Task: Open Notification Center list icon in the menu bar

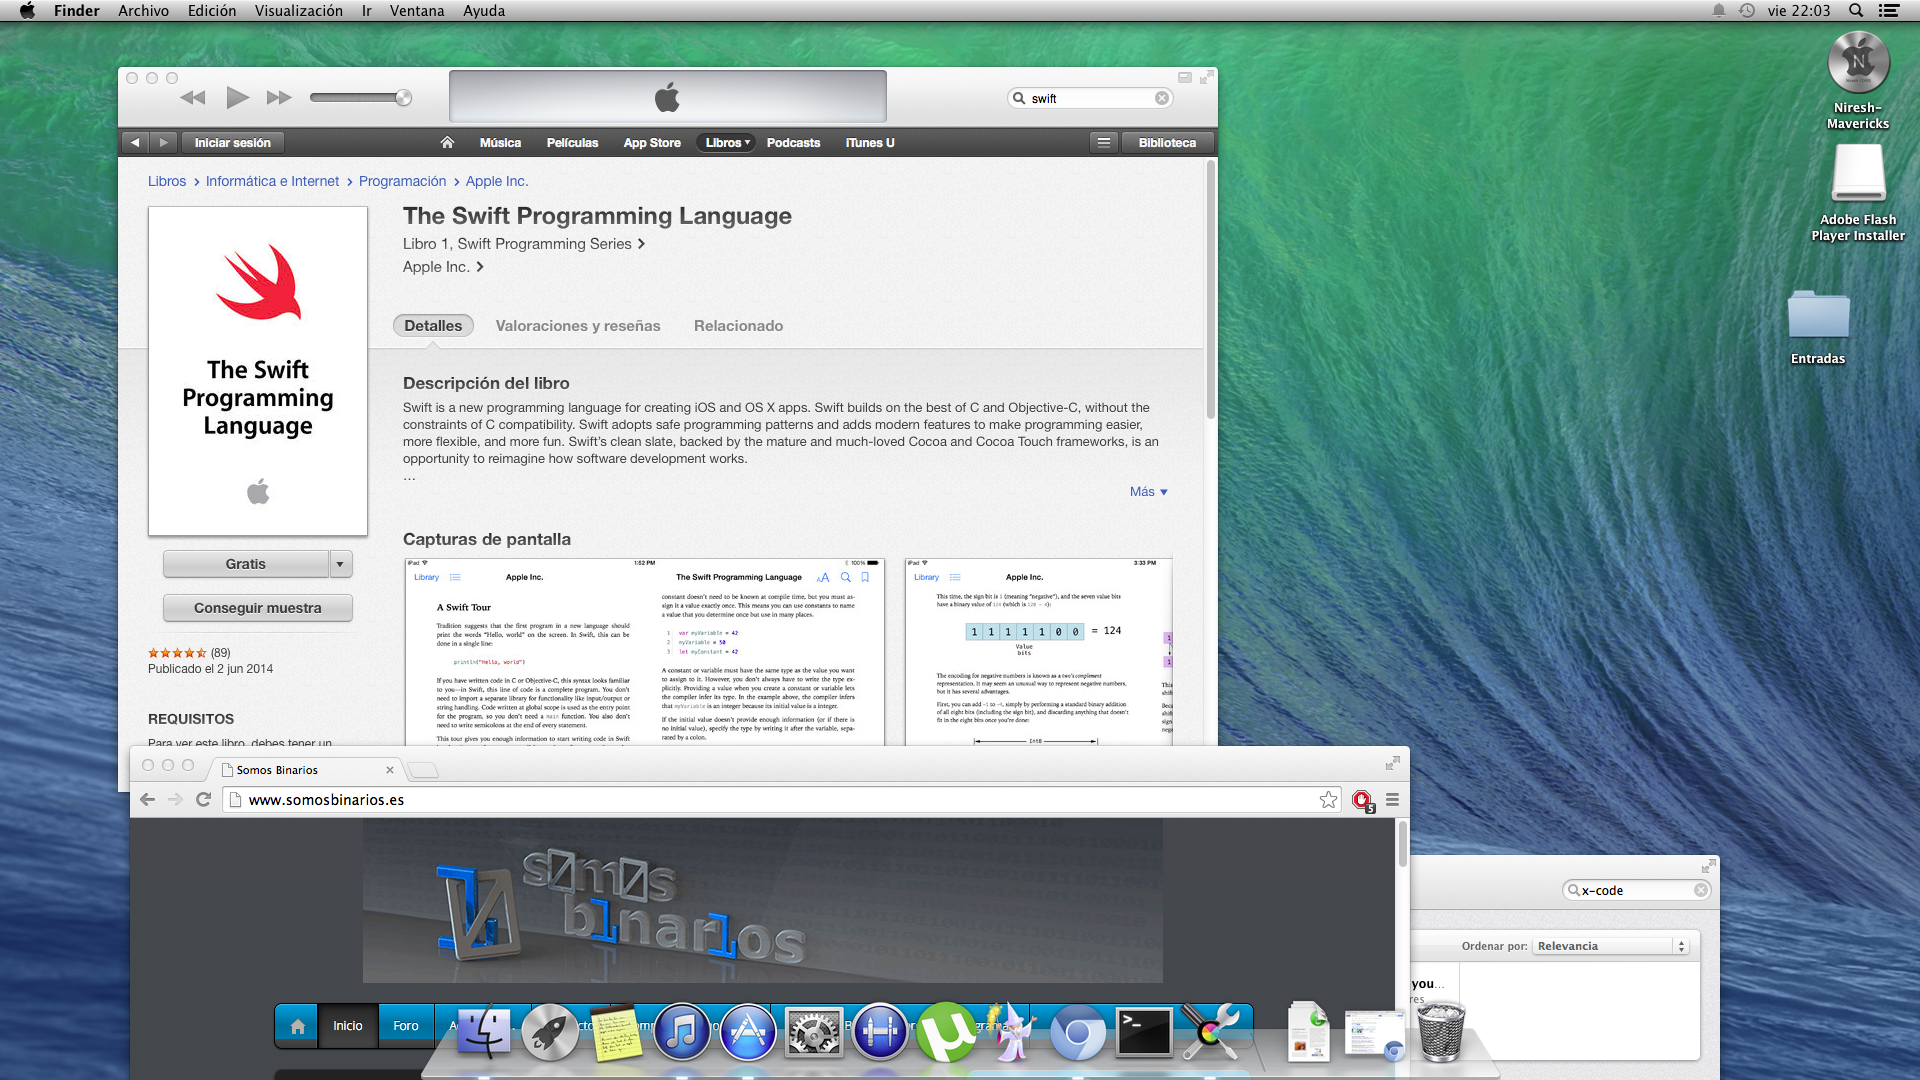Action: pos(1889,11)
